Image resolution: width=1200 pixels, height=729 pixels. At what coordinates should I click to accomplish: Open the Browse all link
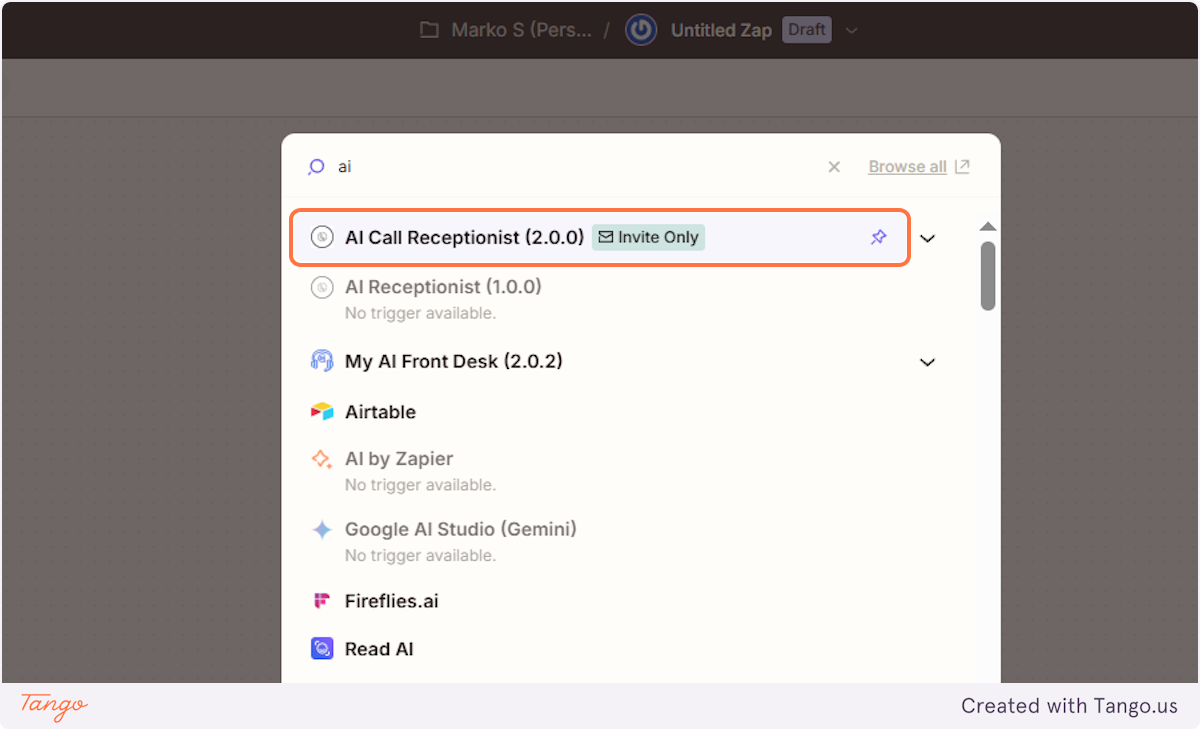coord(907,167)
